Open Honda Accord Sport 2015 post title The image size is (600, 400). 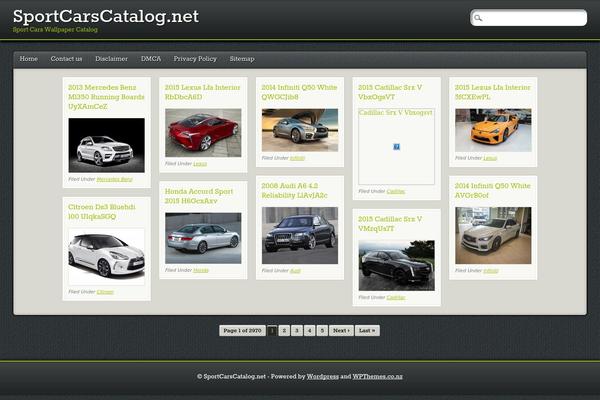(199, 196)
